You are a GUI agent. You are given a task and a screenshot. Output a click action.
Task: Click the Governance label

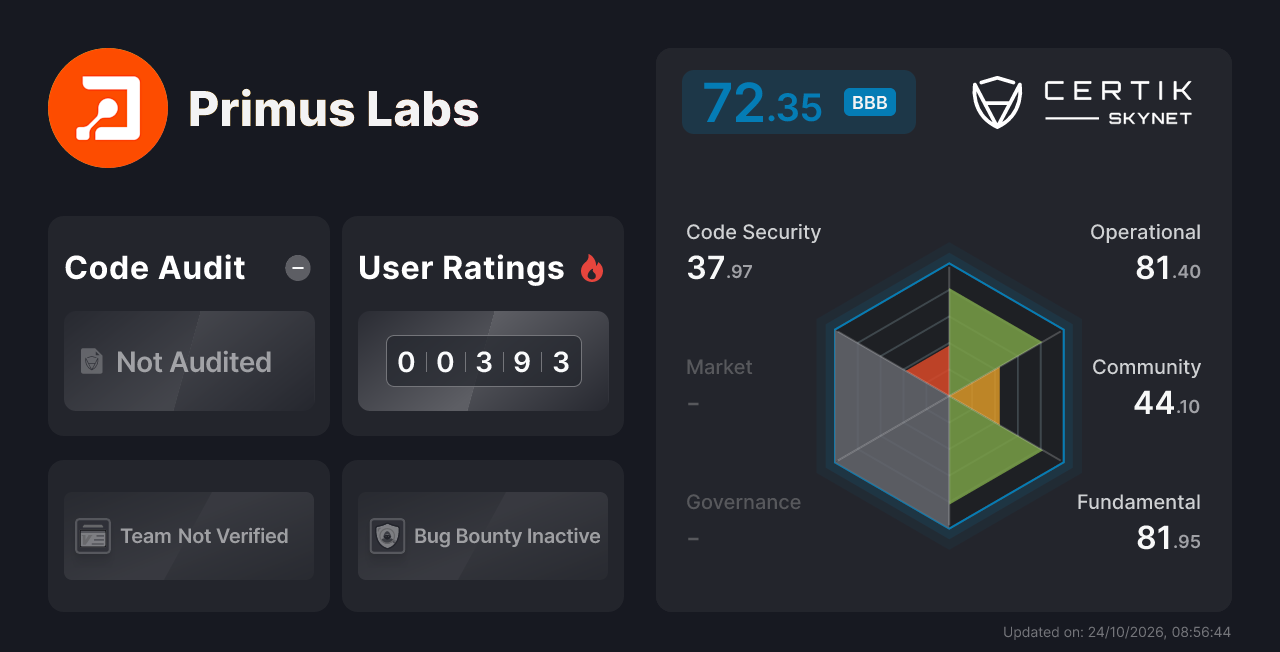(743, 502)
